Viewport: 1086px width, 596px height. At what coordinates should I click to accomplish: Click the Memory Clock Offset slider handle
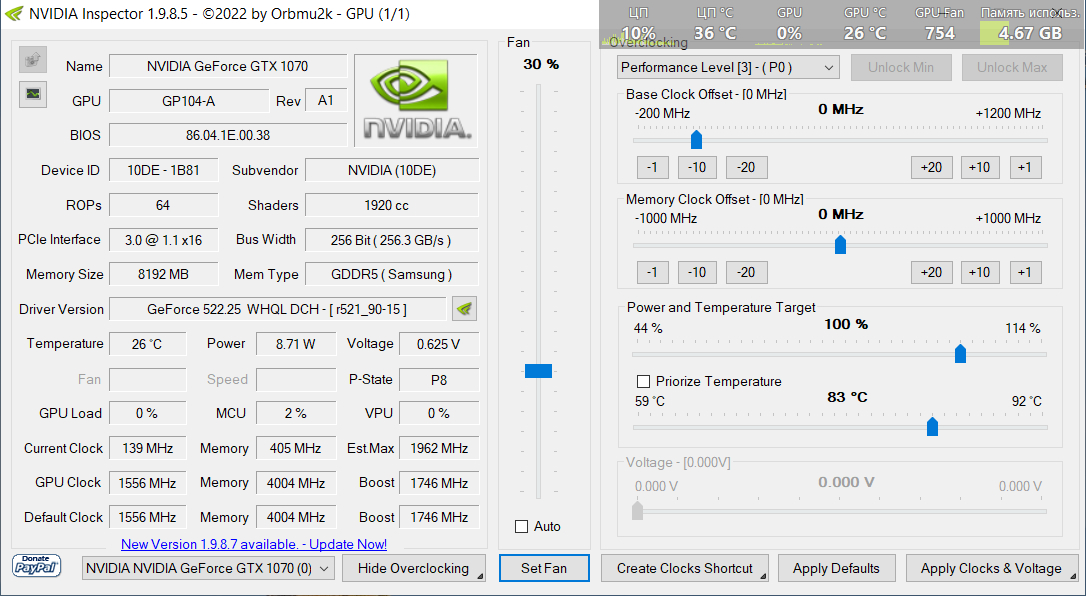coord(840,244)
